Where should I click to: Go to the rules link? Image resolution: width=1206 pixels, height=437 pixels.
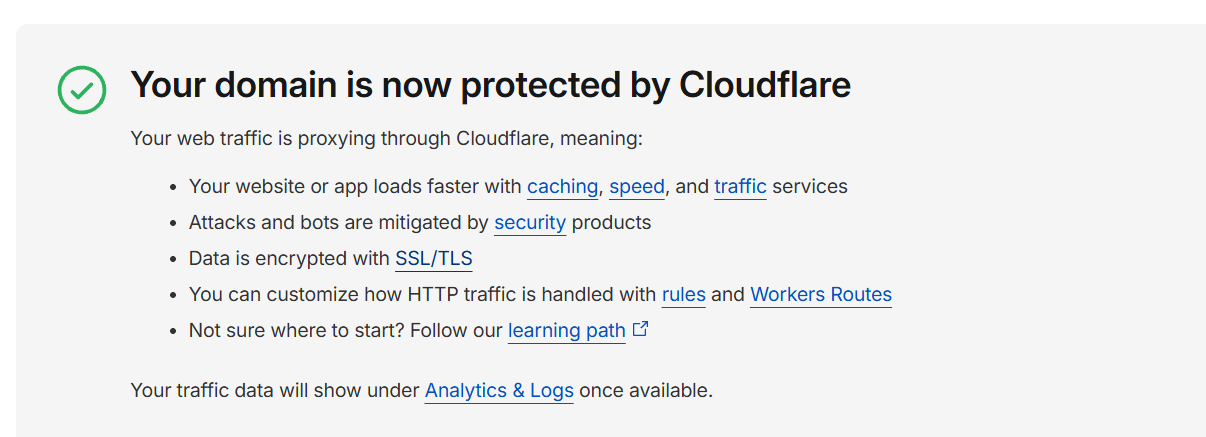(x=684, y=294)
